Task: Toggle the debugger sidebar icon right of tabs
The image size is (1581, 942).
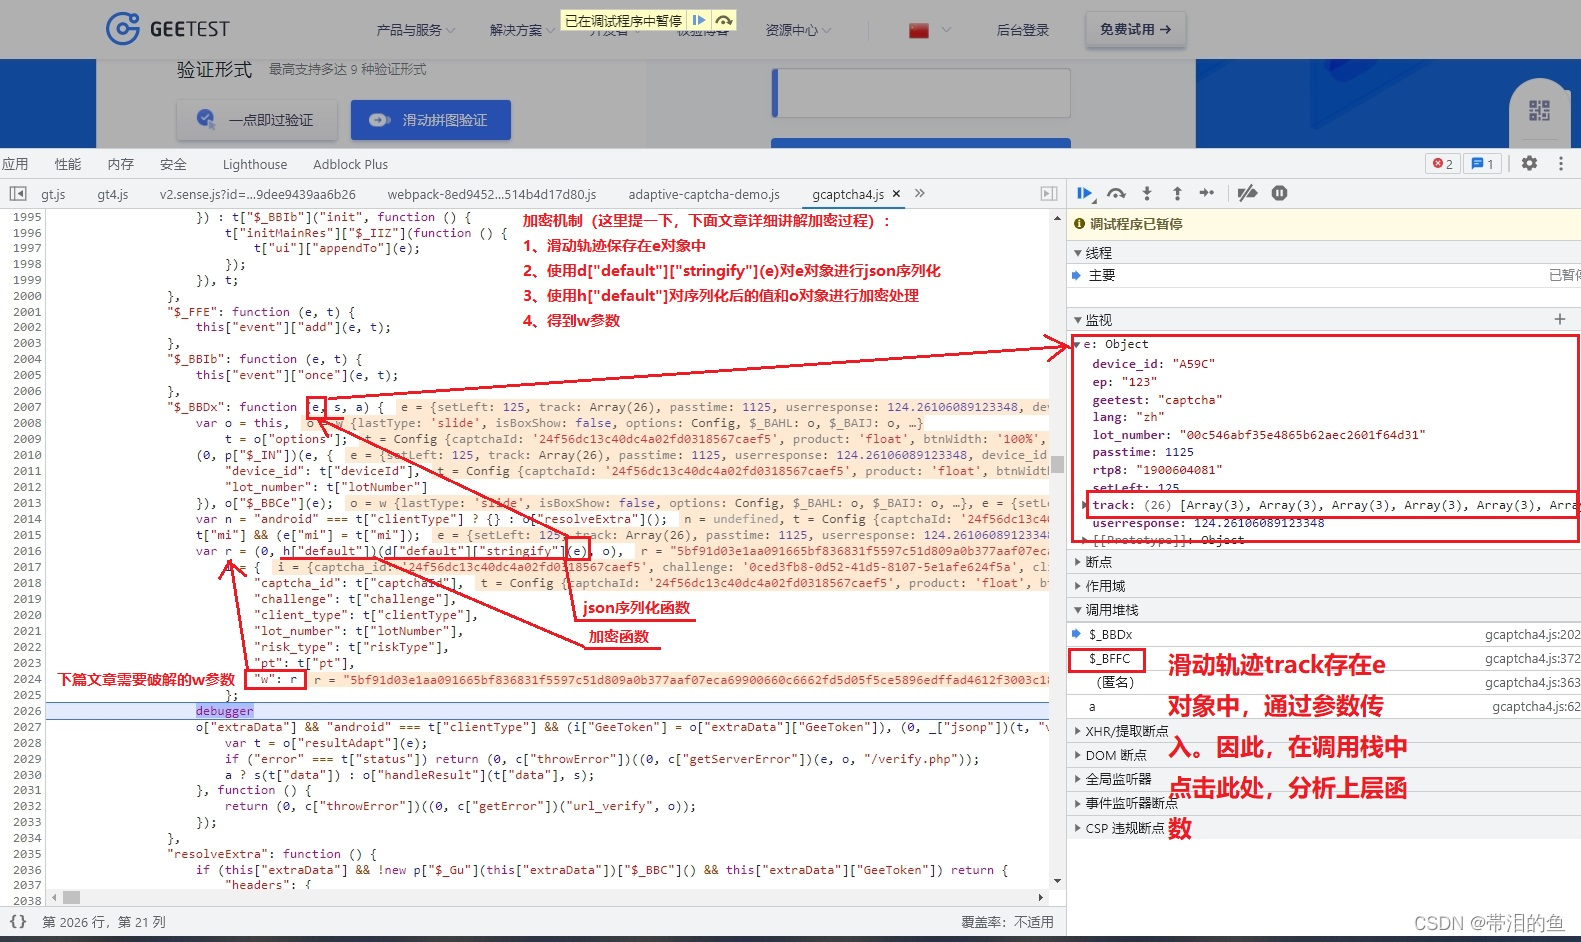Action: (x=1048, y=194)
